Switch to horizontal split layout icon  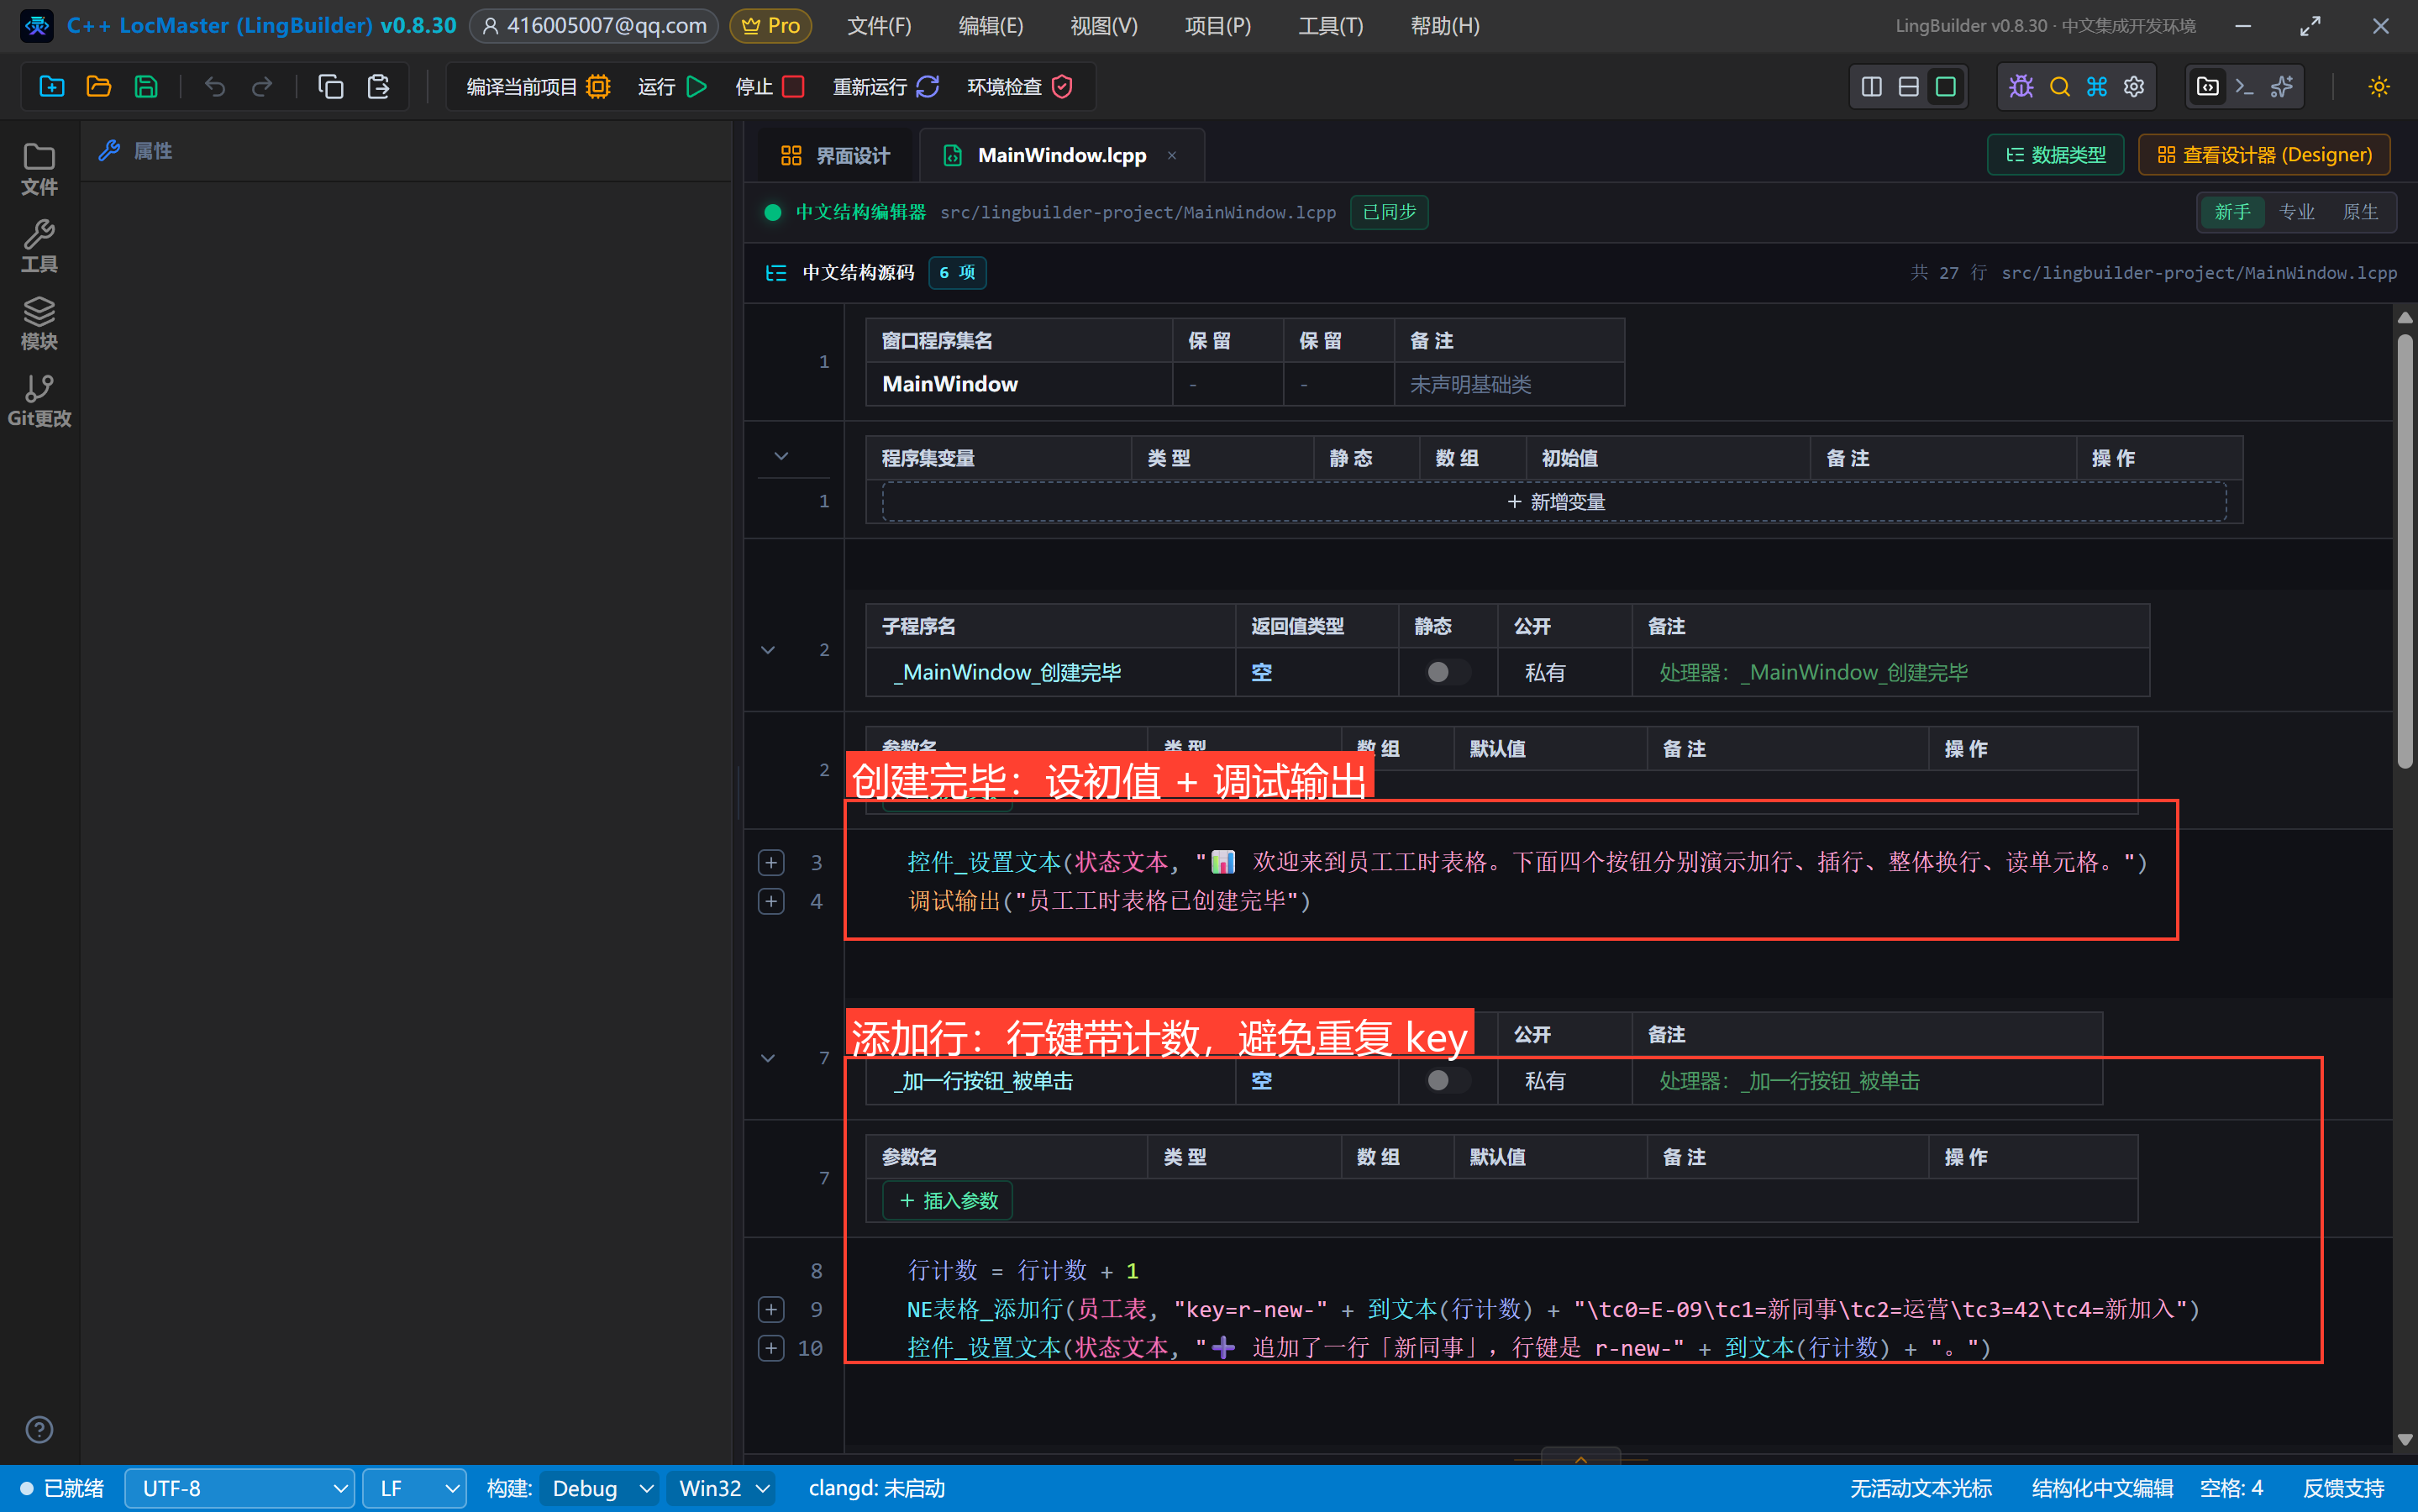tap(1908, 87)
